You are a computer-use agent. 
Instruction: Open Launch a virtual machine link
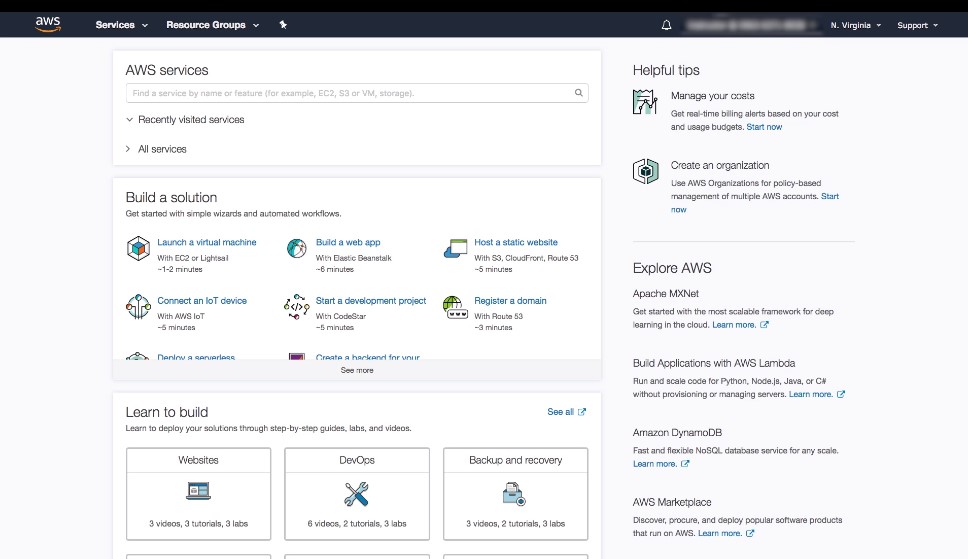[x=207, y=242]
